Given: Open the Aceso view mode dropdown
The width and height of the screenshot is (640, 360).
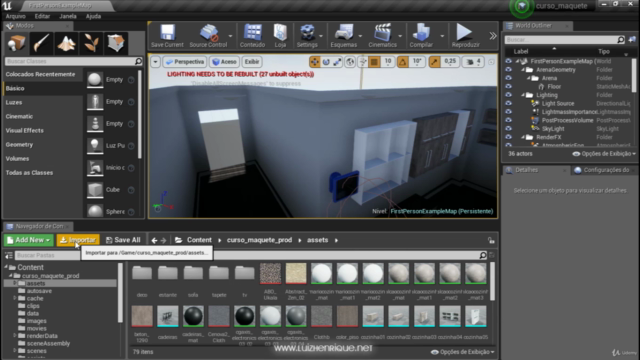Looking at the screenshot, I should (225, 62).
